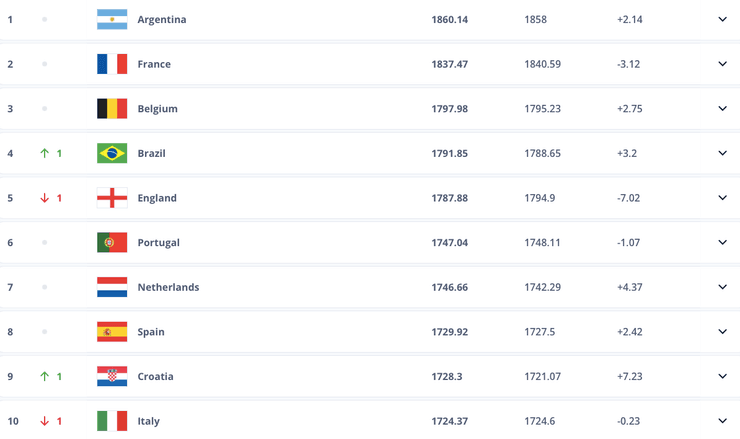Expand the Italy row chevron
The image size is (740, 439).
point(722,421)
